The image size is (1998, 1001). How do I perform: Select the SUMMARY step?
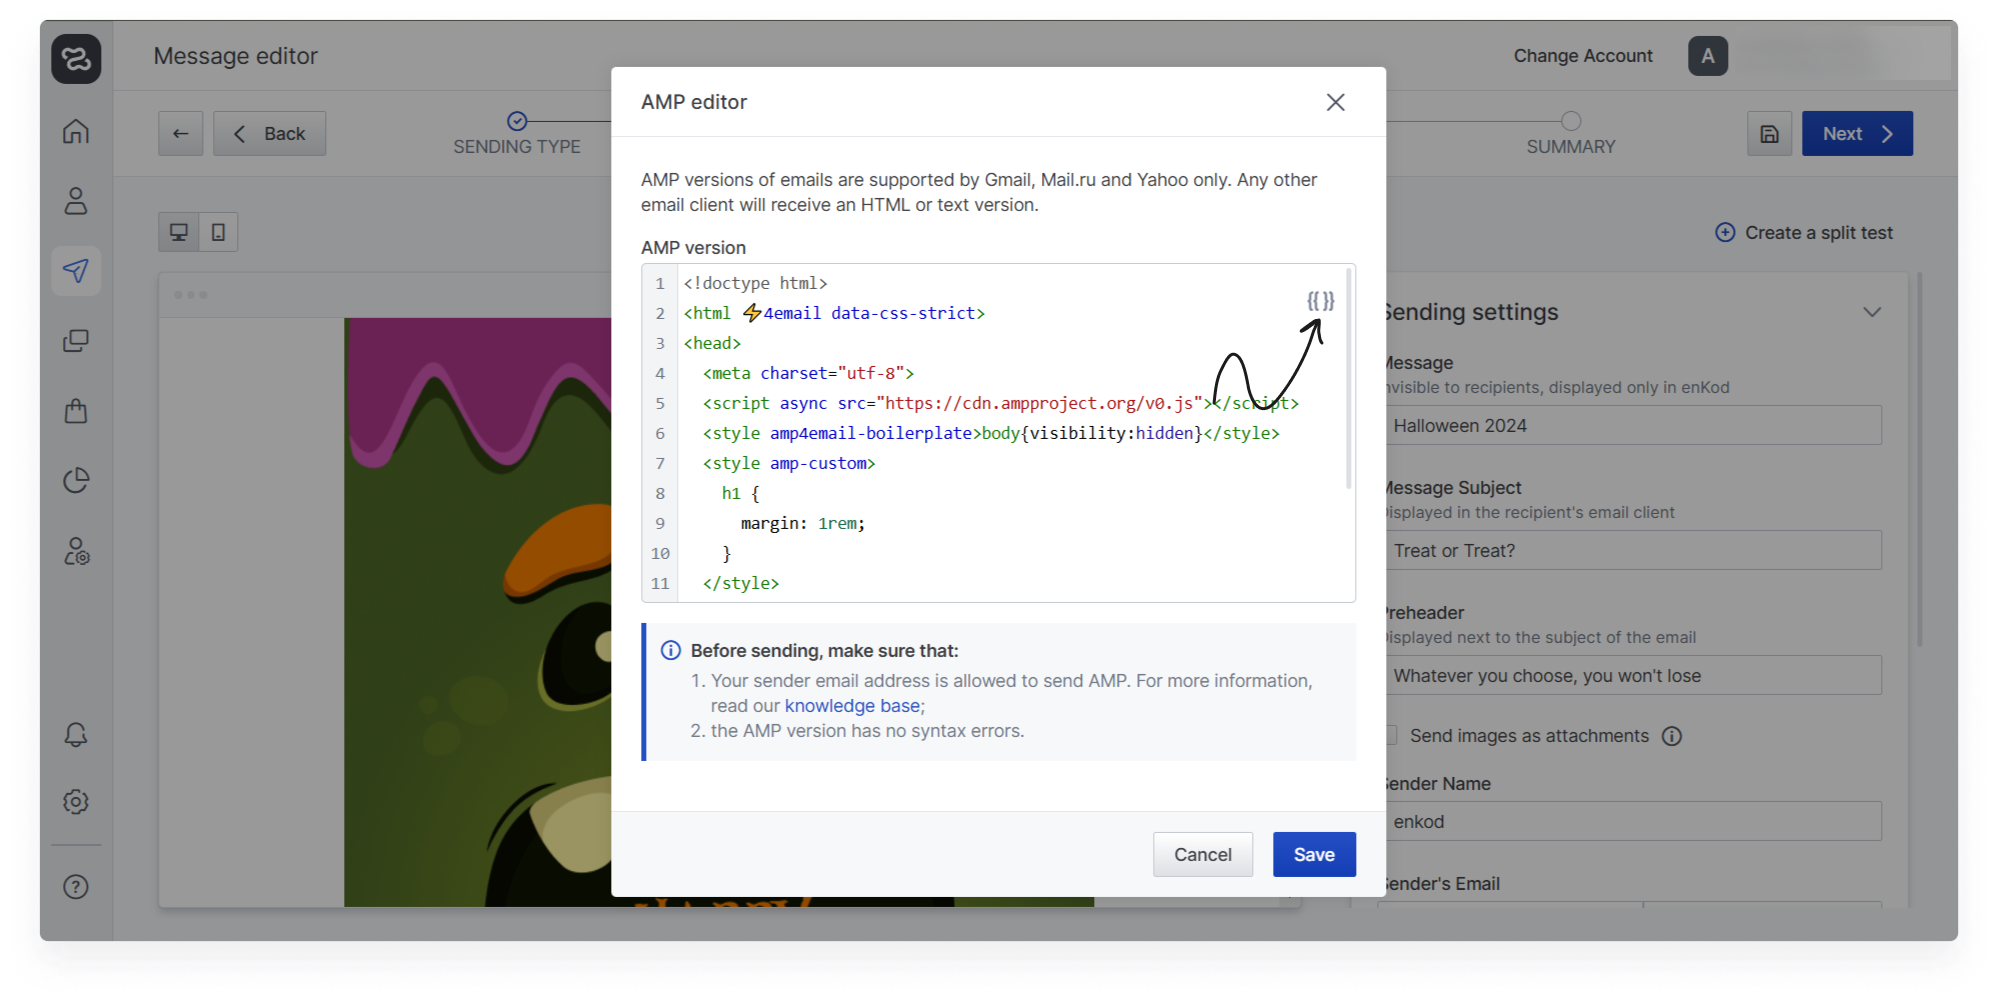tap(1570, 134)
